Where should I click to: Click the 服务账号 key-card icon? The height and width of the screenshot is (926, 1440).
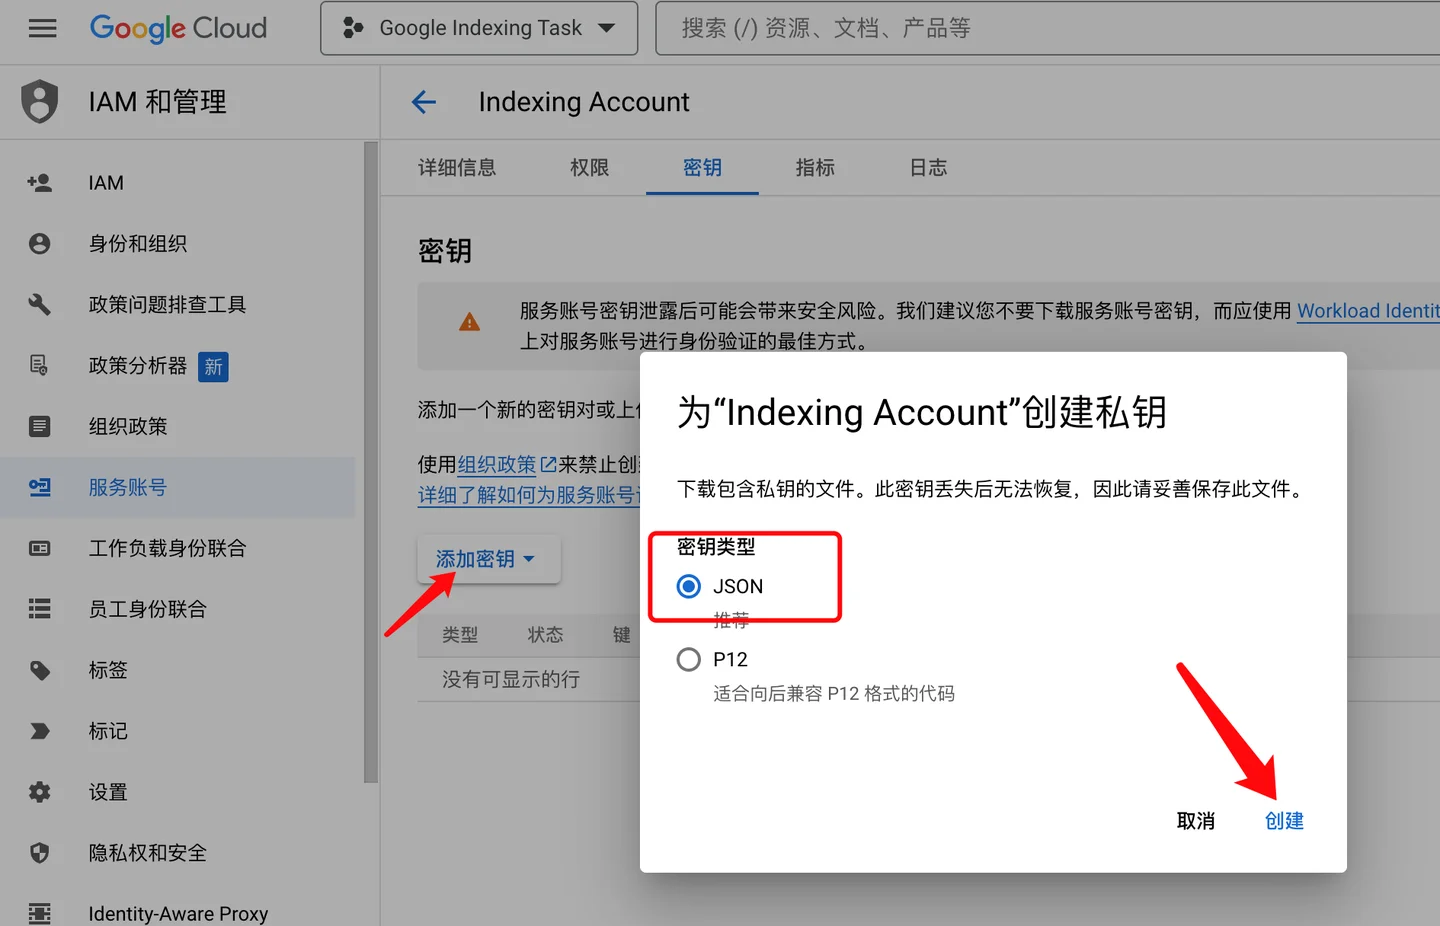(x=40, y=488)
